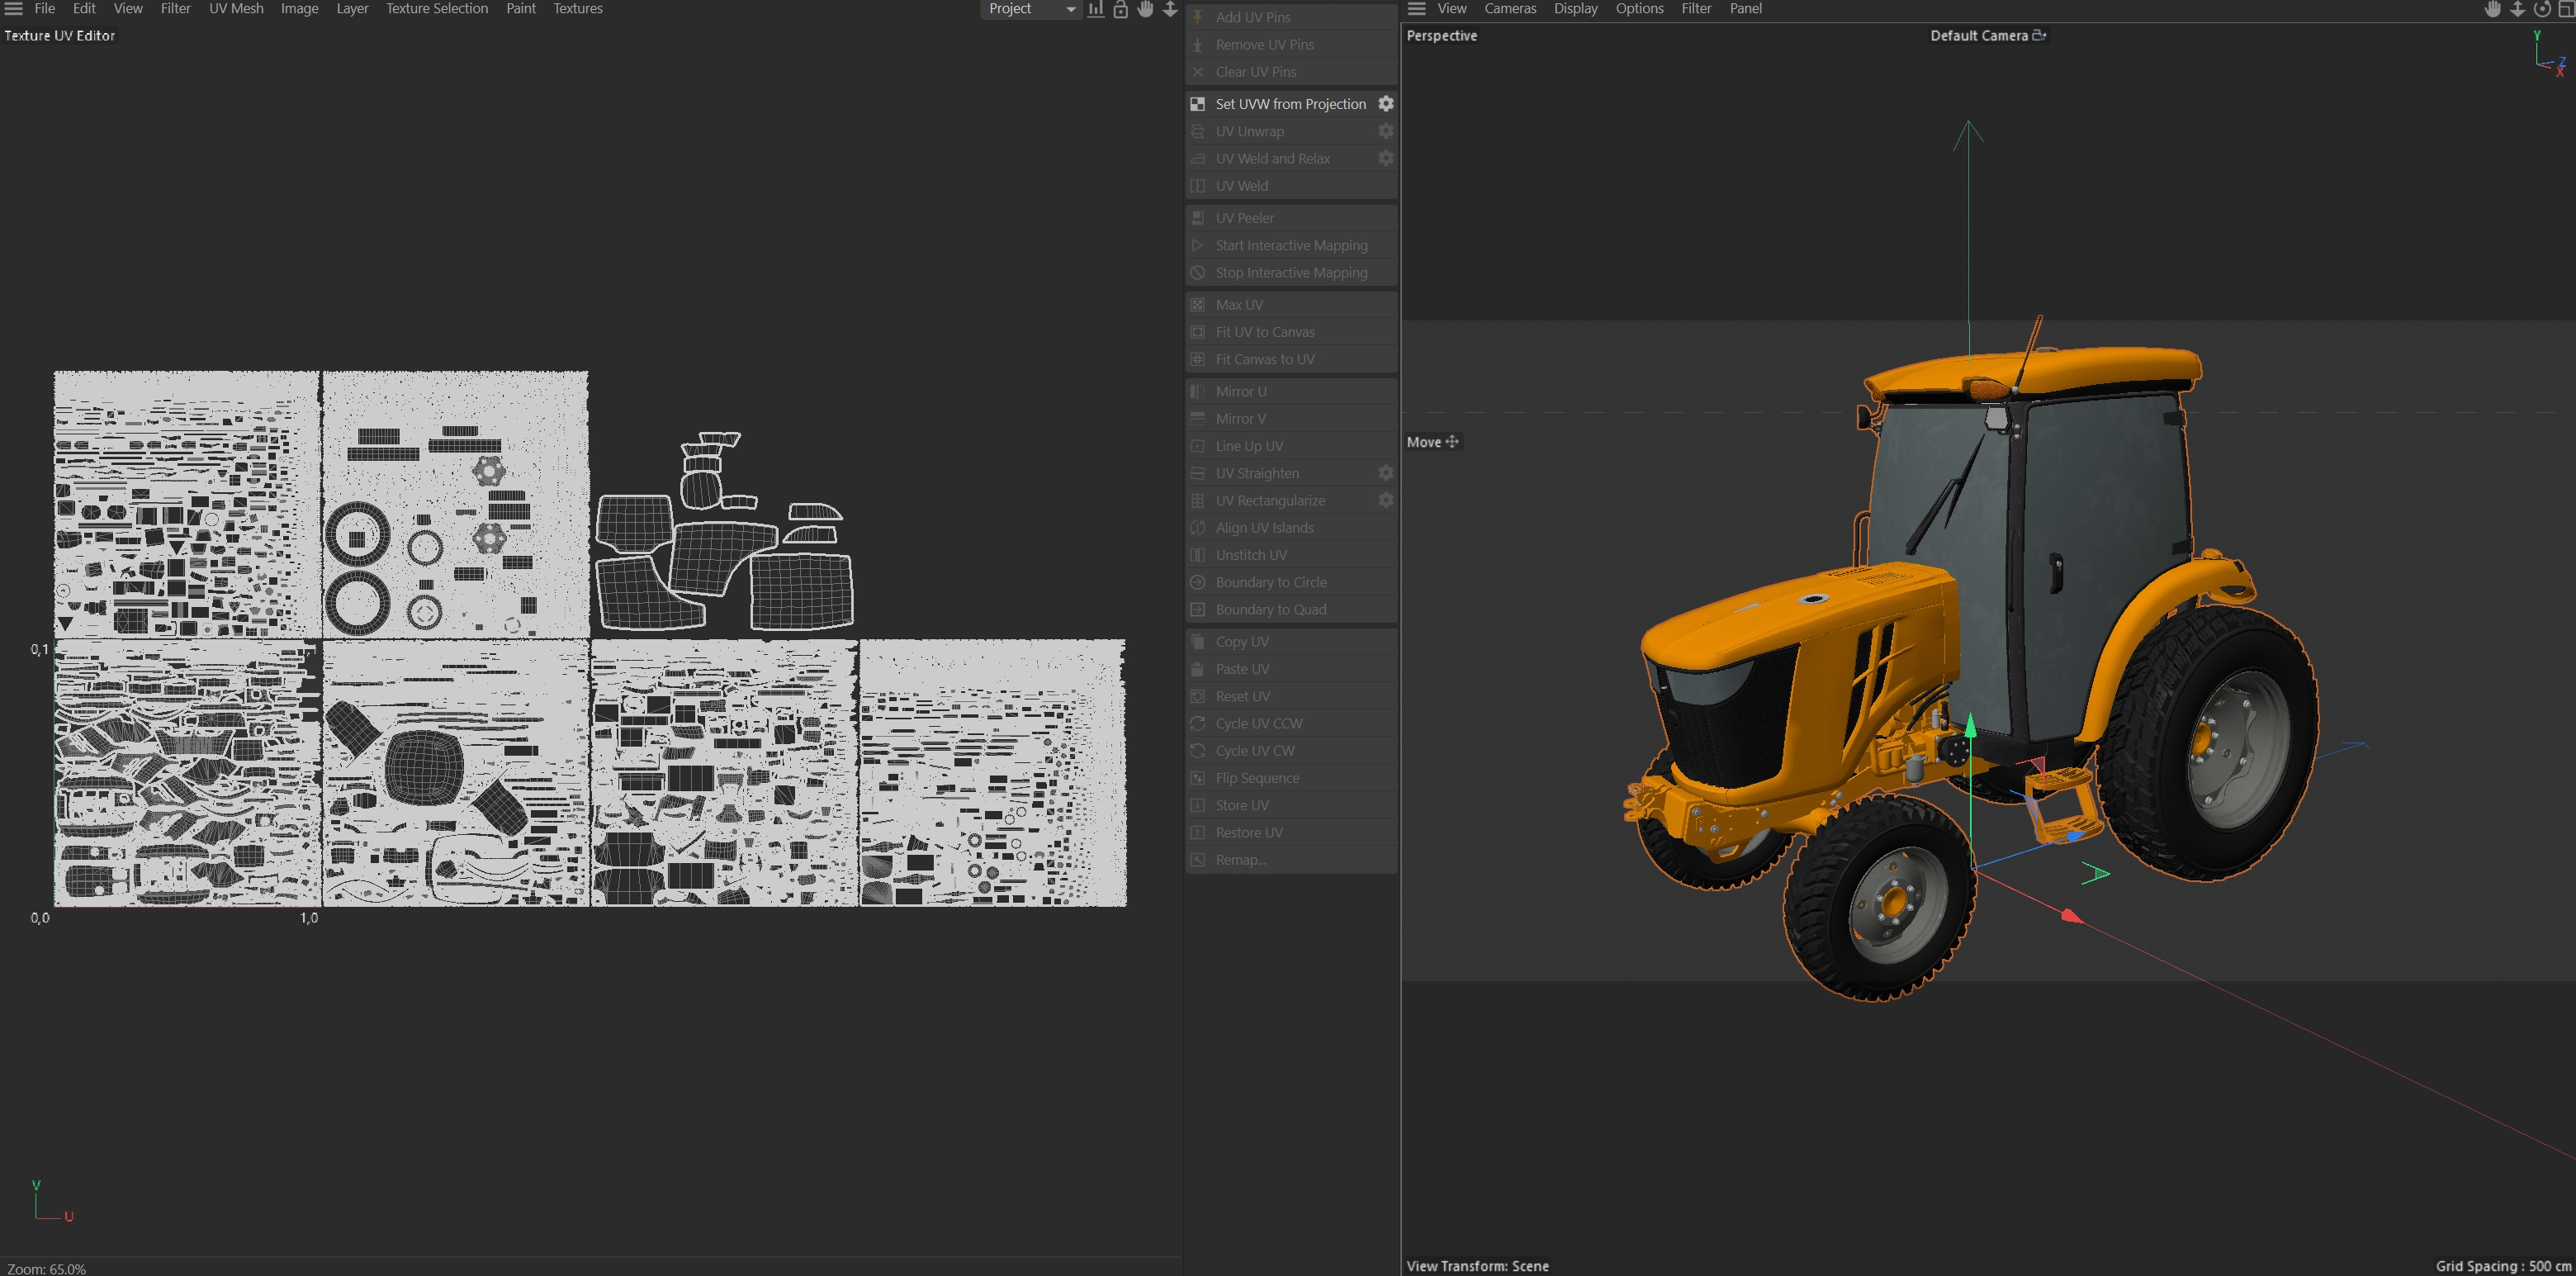This screenshot has width=2576, height=1276.
Task: Click Set UVW from Projection command
Action: click(1289, 104)
